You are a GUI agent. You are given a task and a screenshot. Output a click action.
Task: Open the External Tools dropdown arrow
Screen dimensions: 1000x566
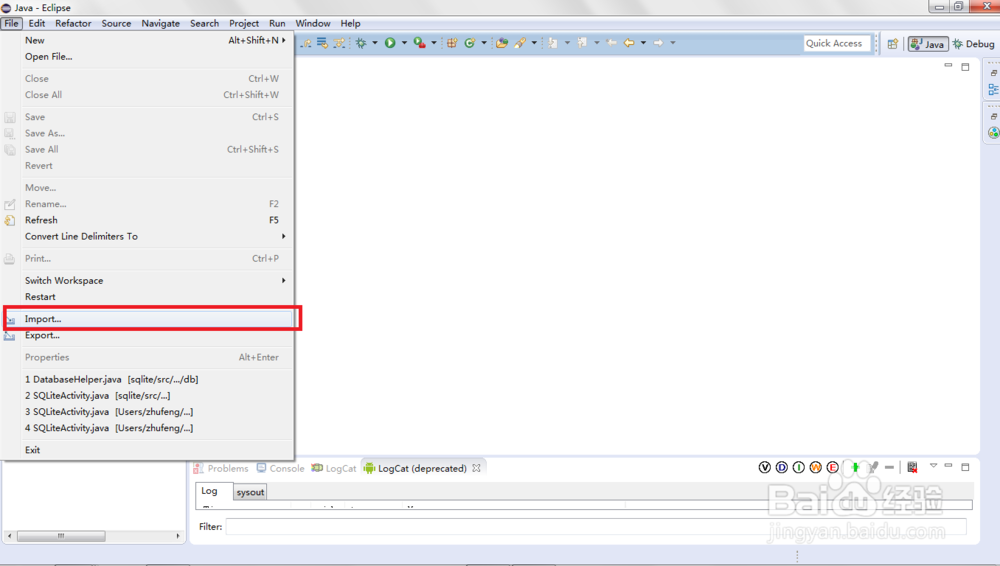coord(434,43)
